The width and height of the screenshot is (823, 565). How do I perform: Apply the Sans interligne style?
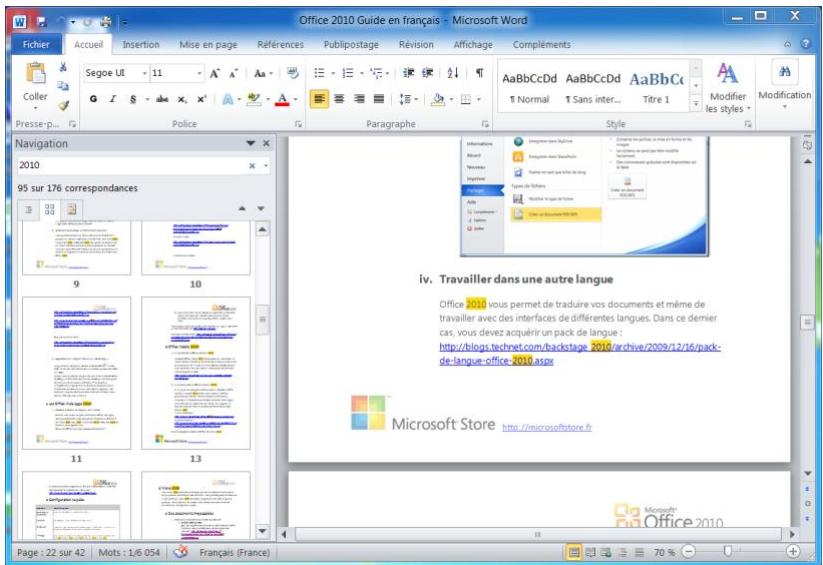[593, 88]
